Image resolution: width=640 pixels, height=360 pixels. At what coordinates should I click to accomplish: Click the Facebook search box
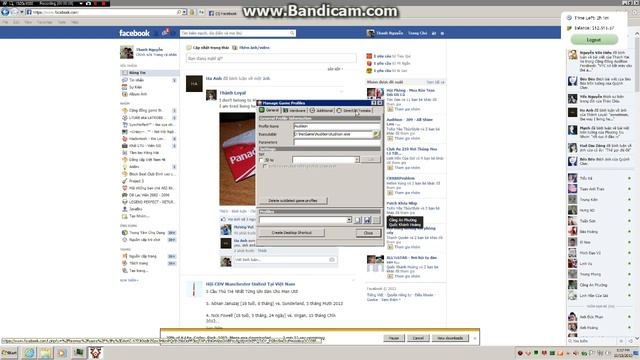235,33
